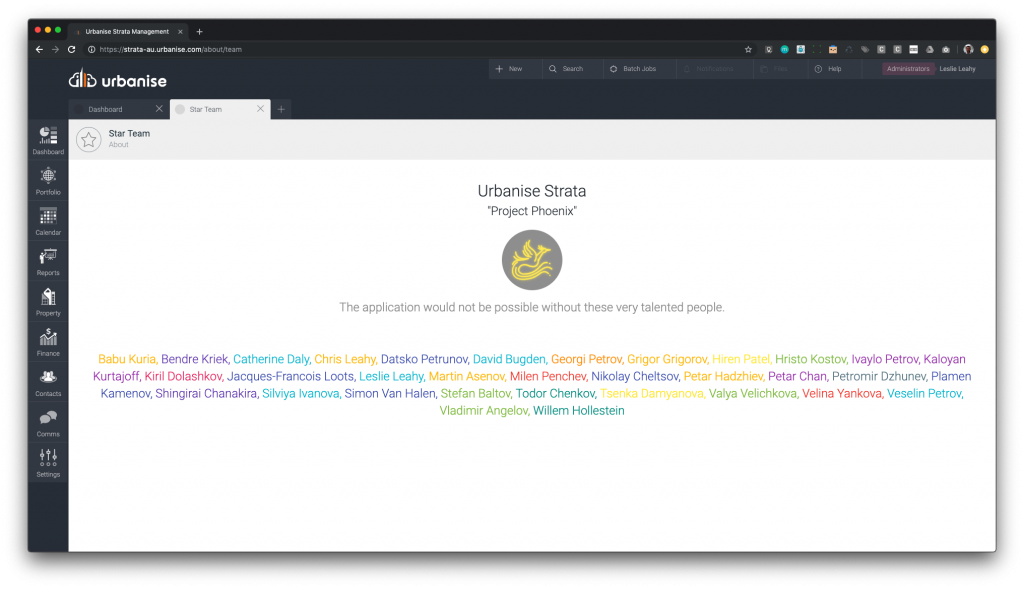Go to the Calendar section
Viewport: 1024px width, 589px height.
(48, 220)
